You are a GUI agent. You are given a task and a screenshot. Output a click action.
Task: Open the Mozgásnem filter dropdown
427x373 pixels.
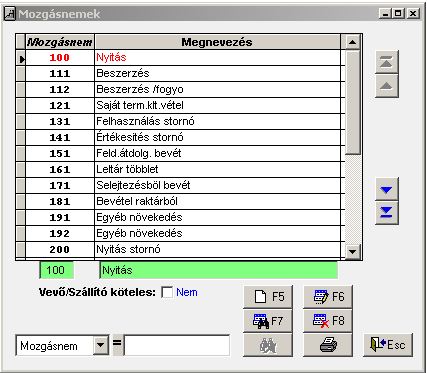click(101, 345)
